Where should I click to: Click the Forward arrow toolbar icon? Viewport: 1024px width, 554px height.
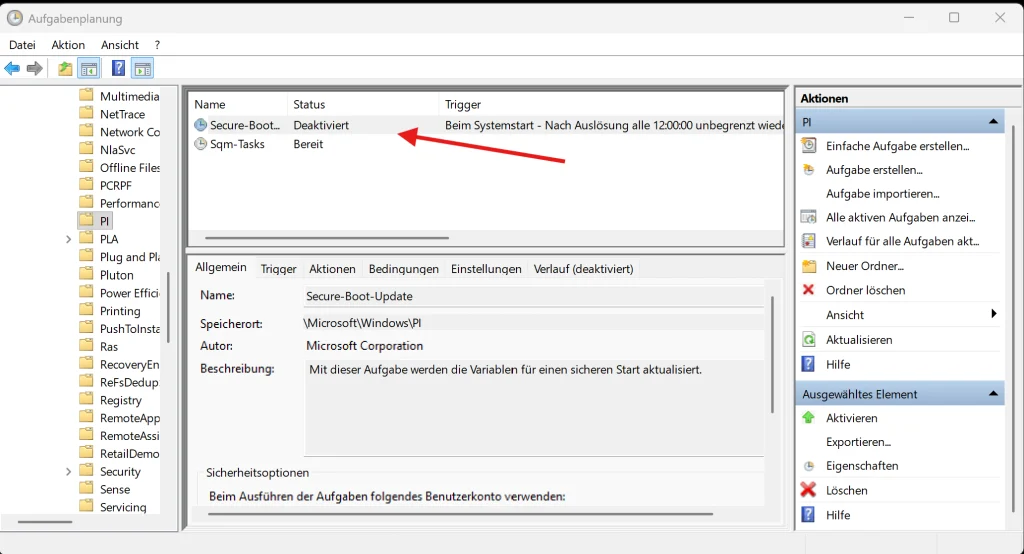click(x=35, y=68)
